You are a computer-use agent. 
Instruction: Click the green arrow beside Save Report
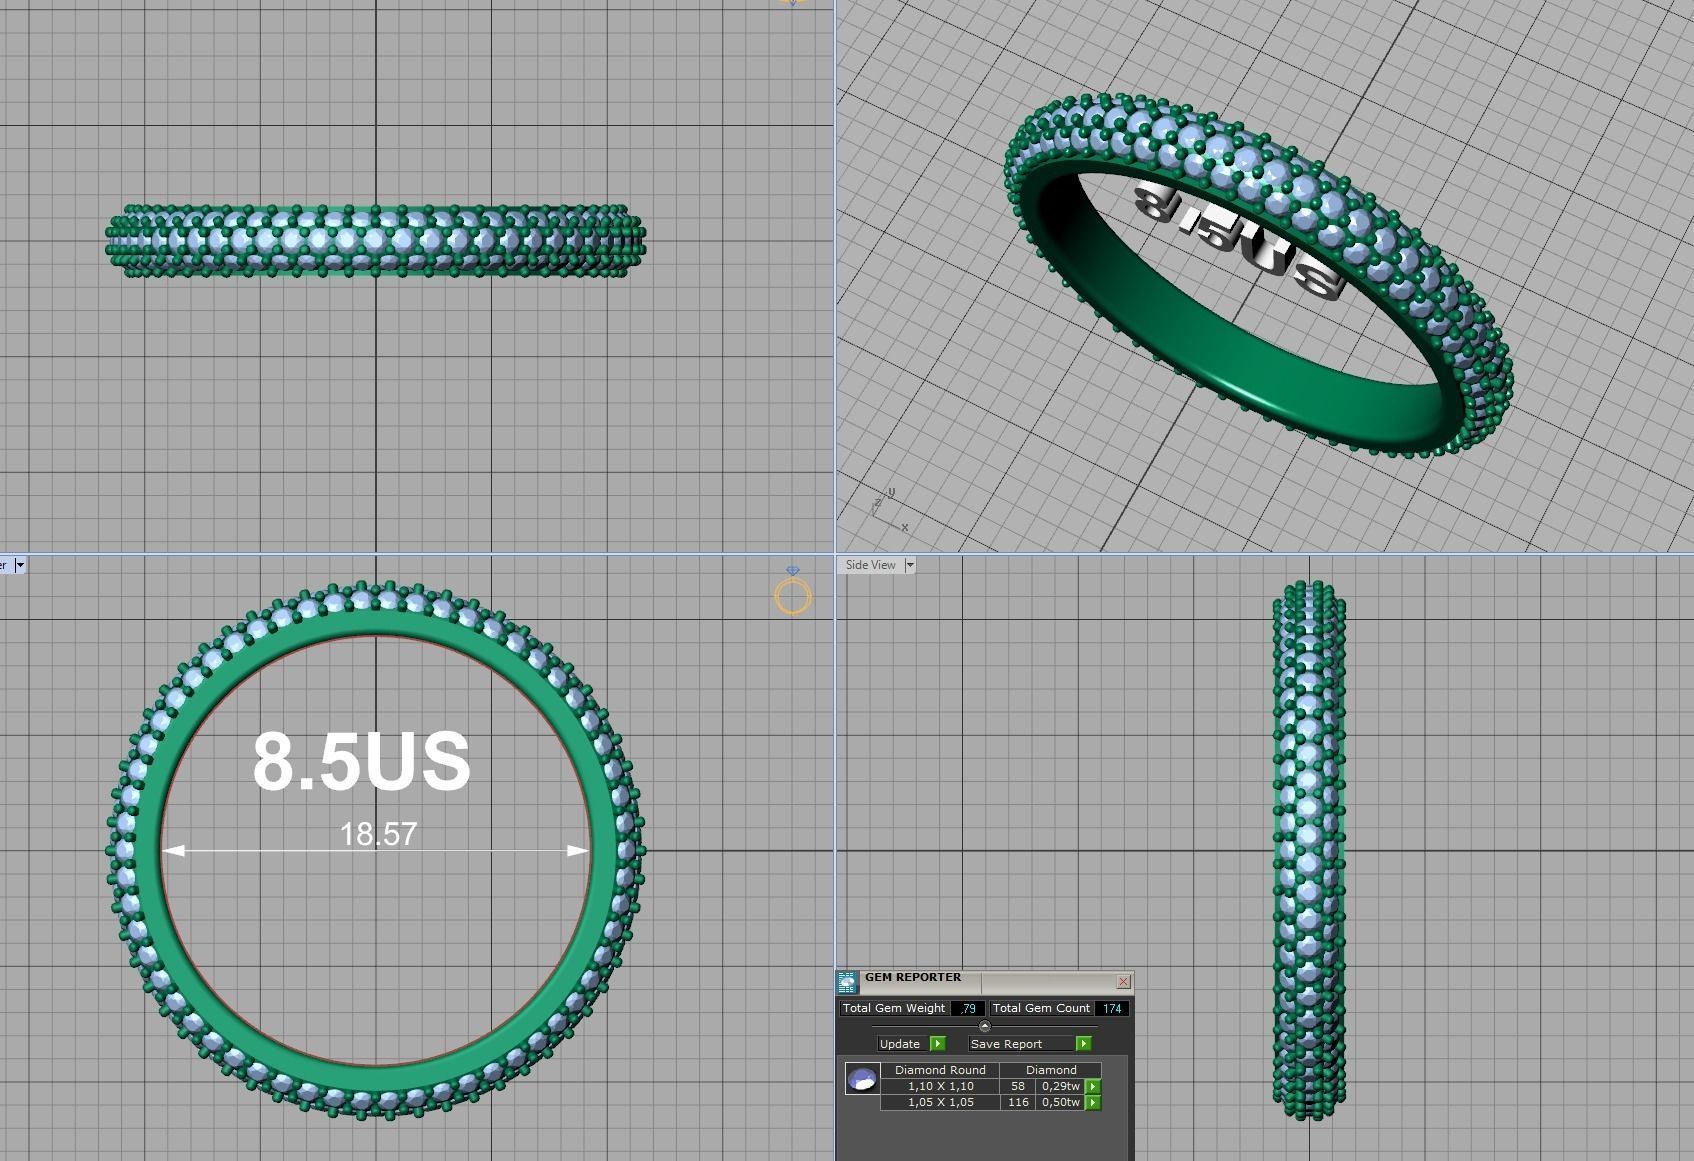click(1083, 1043)
